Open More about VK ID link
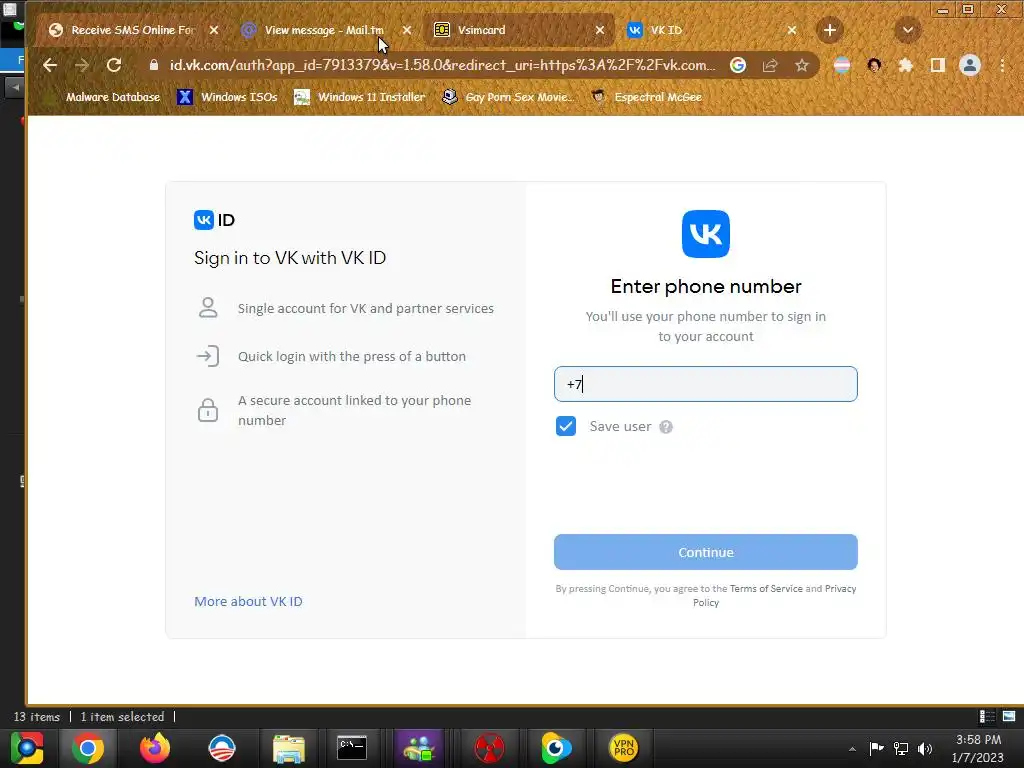The width and height of the screenshot is (1024, 768). [x=248, y=601]
